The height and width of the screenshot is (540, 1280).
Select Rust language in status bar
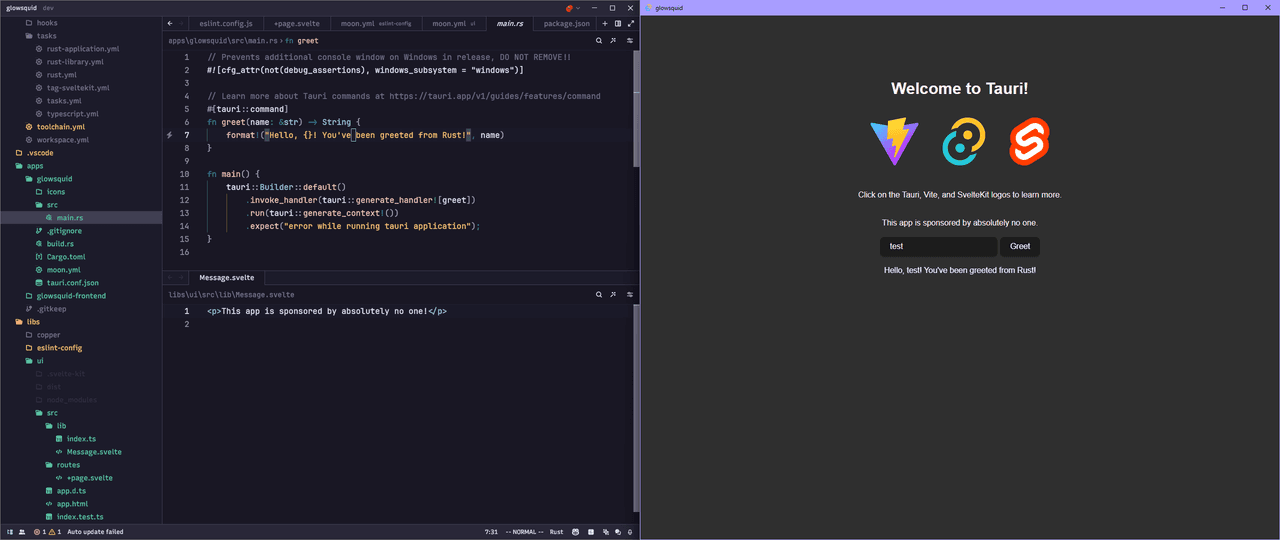click(x=556, y=532)
